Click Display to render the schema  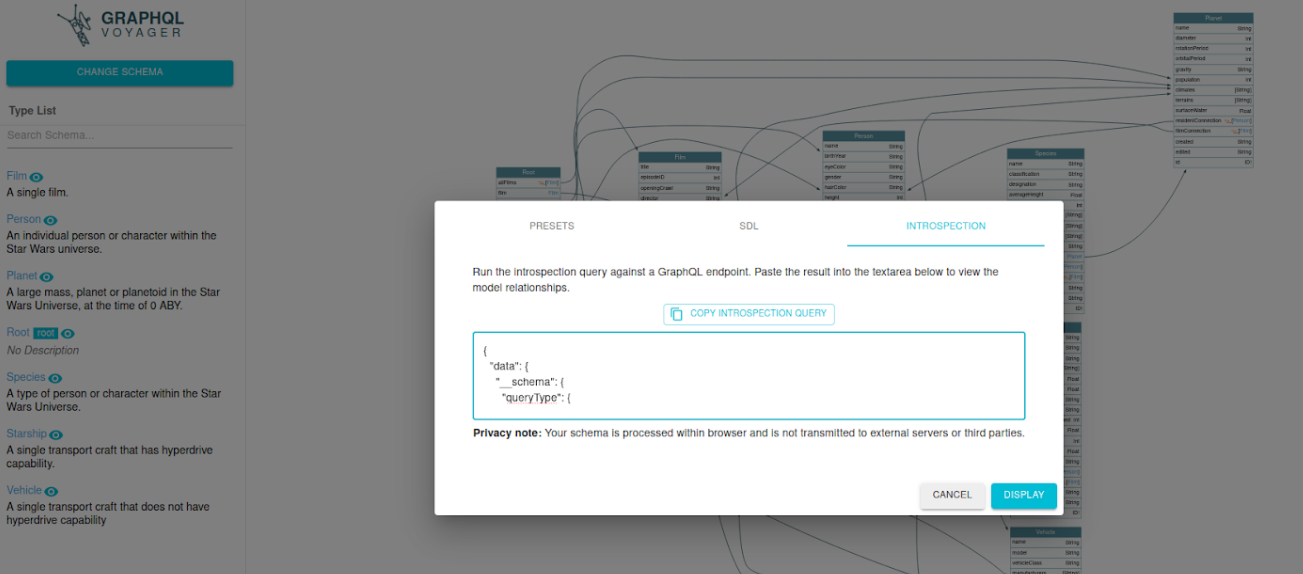[1024, 495]
